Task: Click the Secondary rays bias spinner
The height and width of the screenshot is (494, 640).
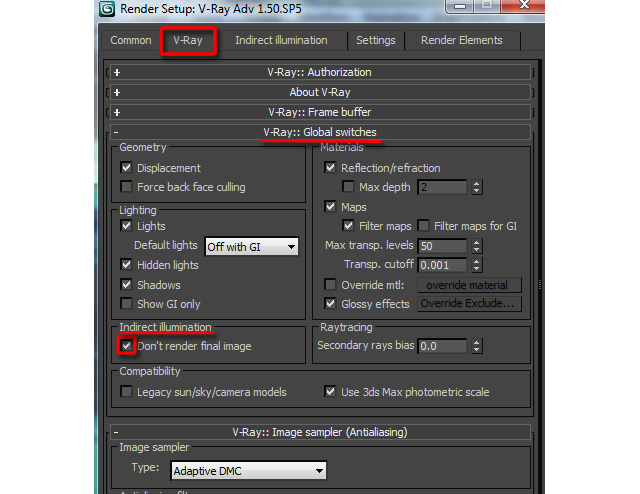Action: tap(477, 346)
